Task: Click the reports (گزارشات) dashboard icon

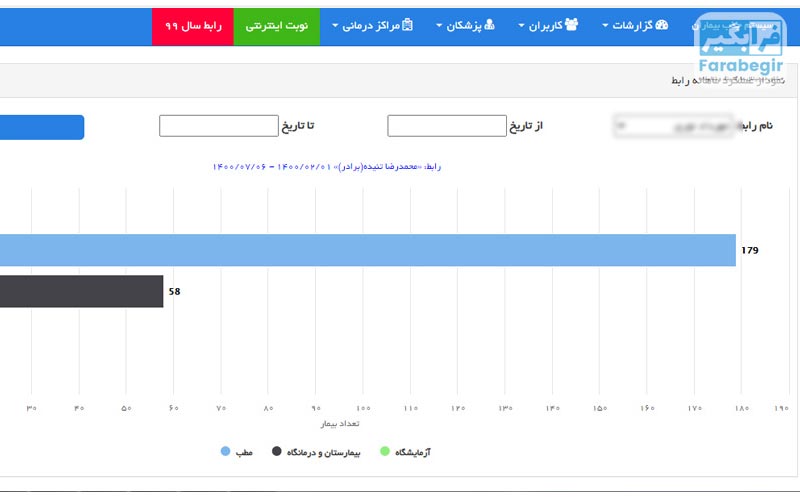Action: pyautogui.click(x=662, y=24)
